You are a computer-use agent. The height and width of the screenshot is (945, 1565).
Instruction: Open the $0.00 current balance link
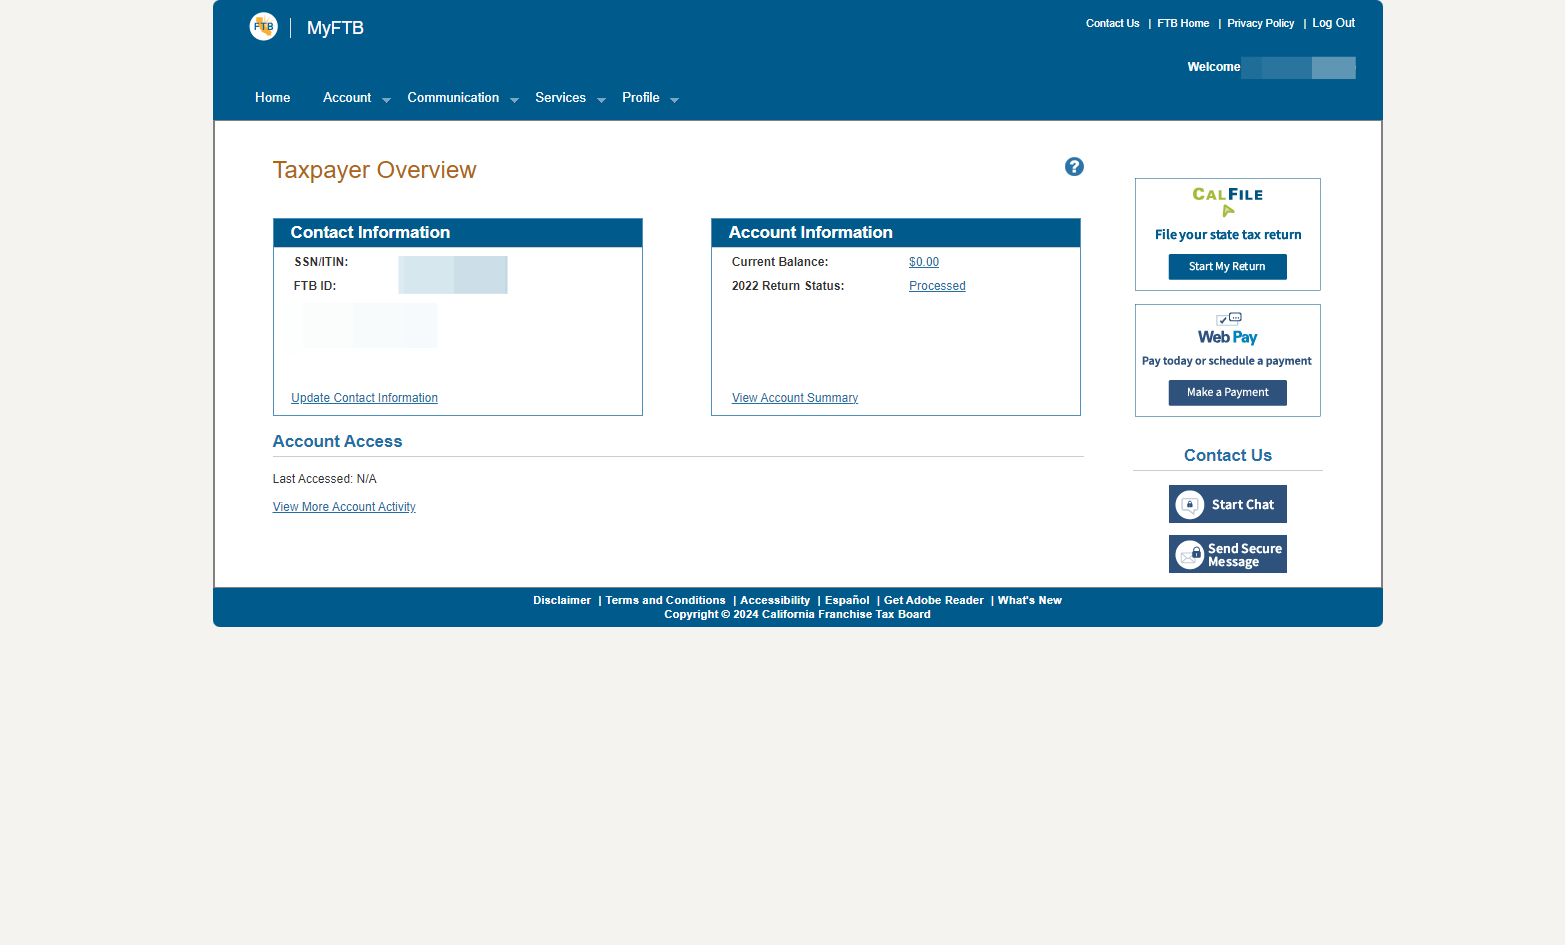pyautogui.click(x=924, y=262)
